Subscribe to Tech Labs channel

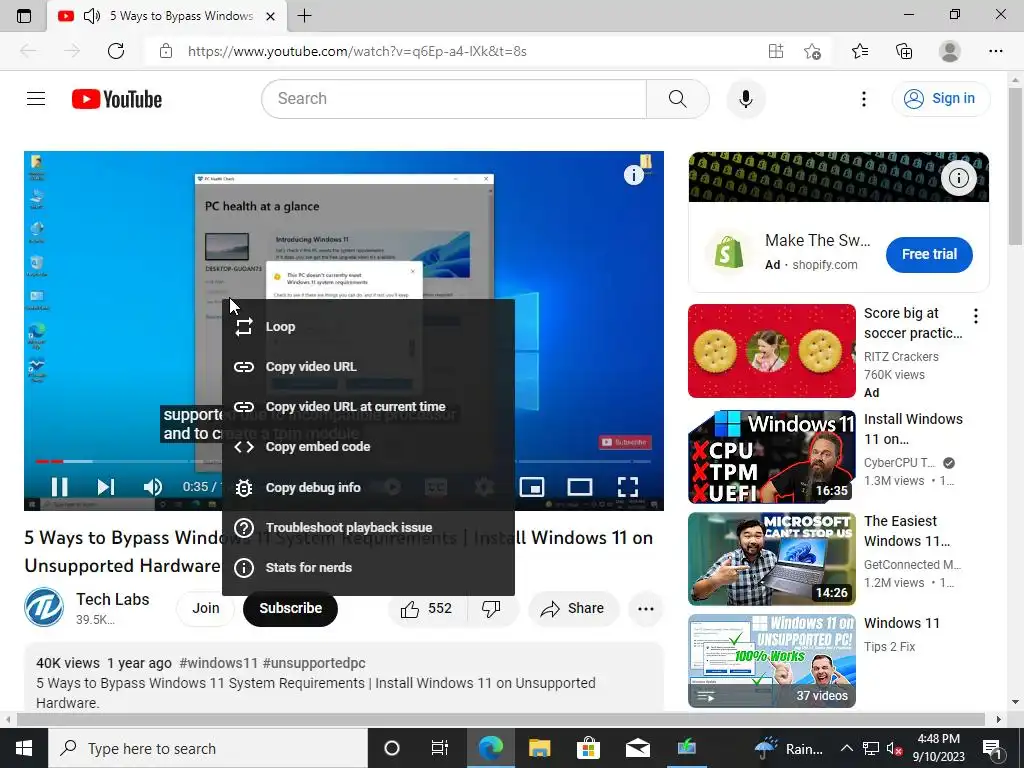[x=291, y=609]
